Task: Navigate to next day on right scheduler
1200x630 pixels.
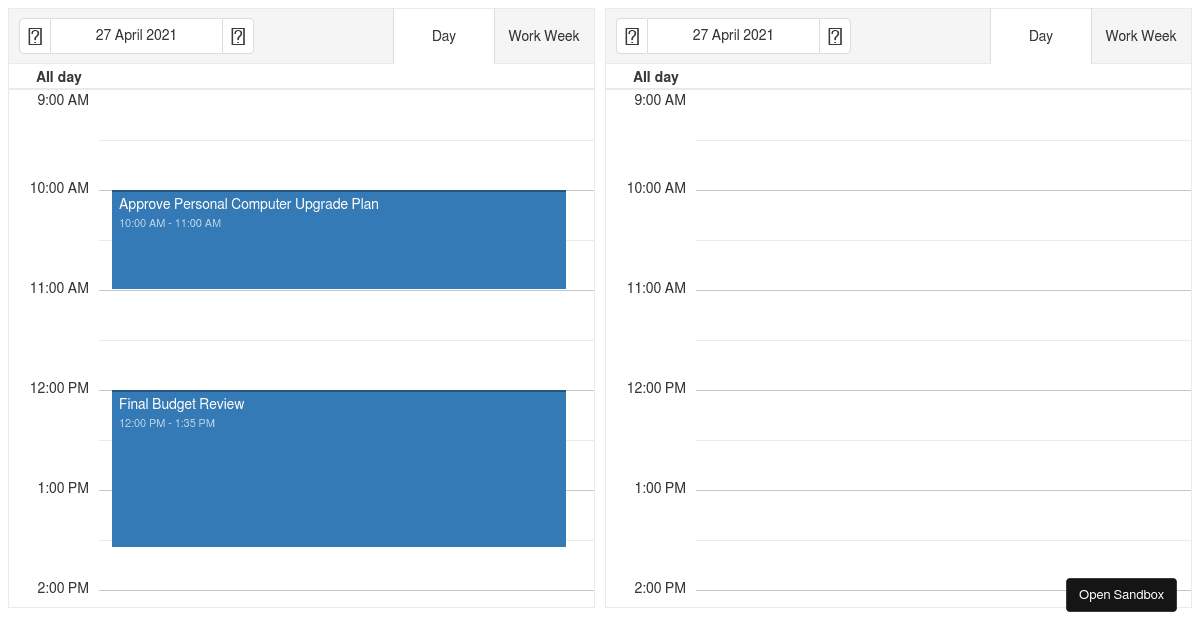Action: click(835, 35)
